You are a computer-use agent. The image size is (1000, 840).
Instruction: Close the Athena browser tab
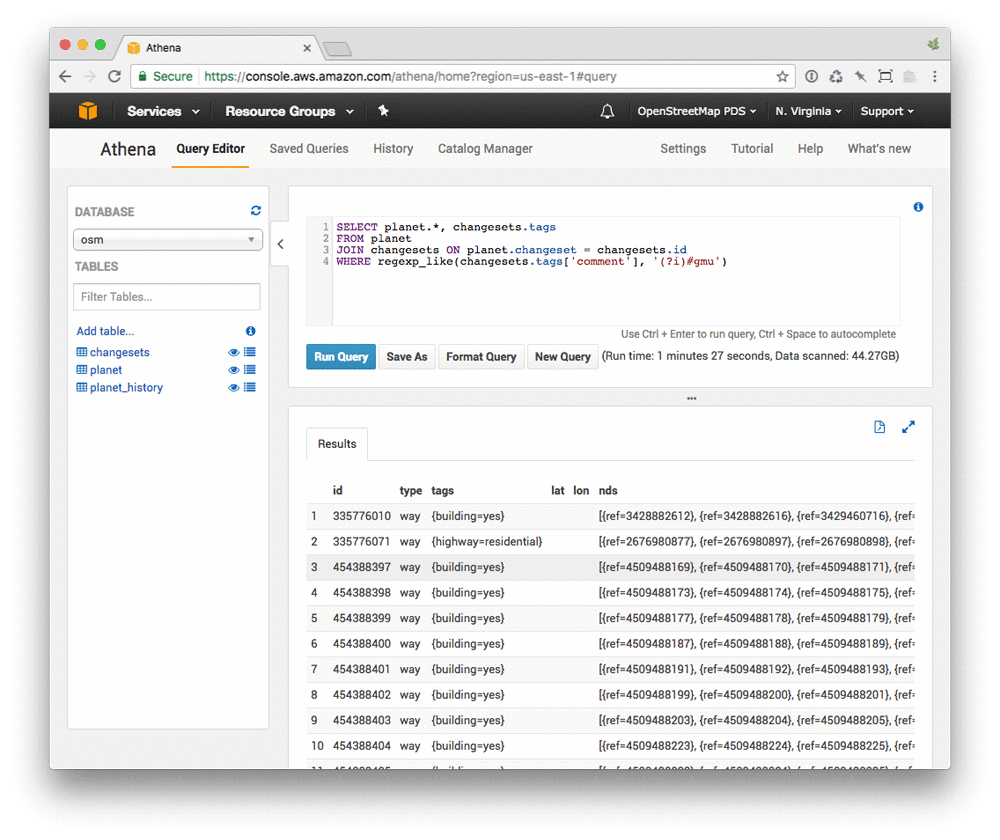(307, 48)
